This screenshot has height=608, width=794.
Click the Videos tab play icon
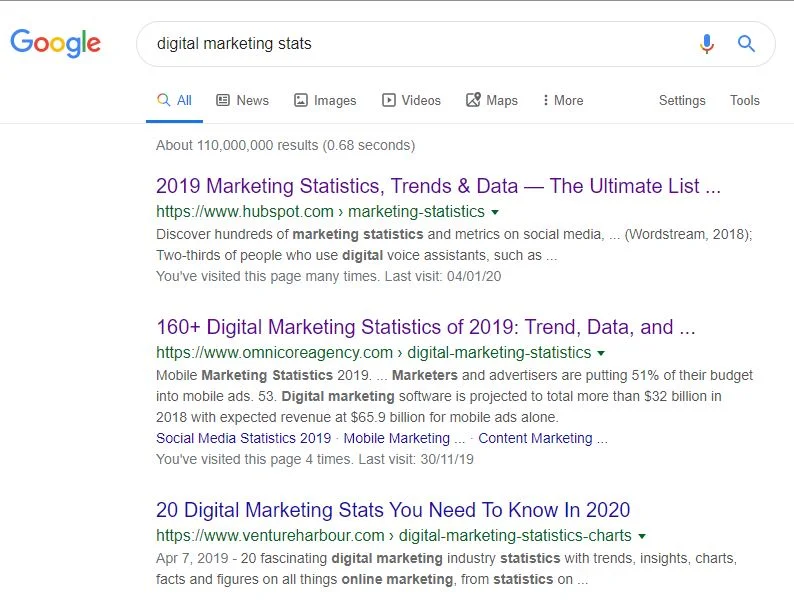(x=388, y=100)
